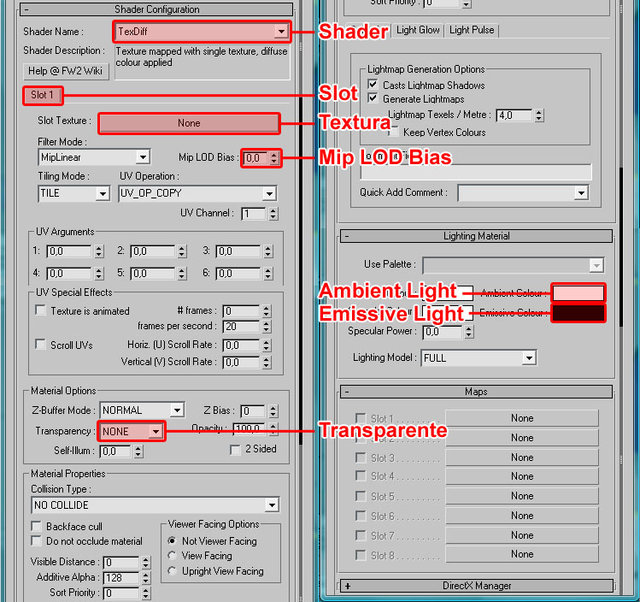Open the Shader Name dropdown
This screenshot has height=602, width=640.
click(280, 32)
